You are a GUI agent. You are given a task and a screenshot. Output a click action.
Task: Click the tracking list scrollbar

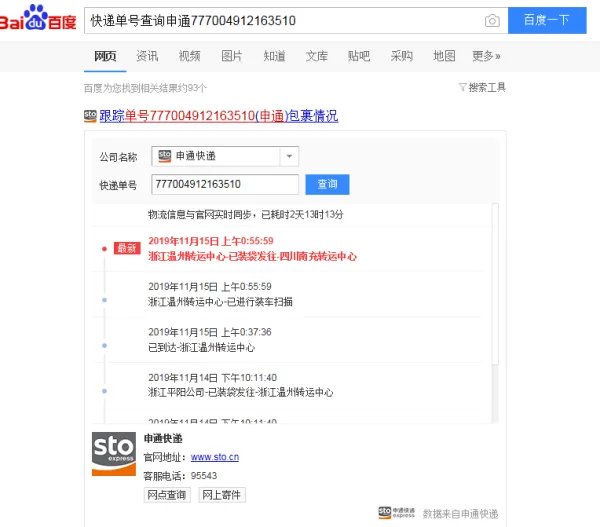495,284
